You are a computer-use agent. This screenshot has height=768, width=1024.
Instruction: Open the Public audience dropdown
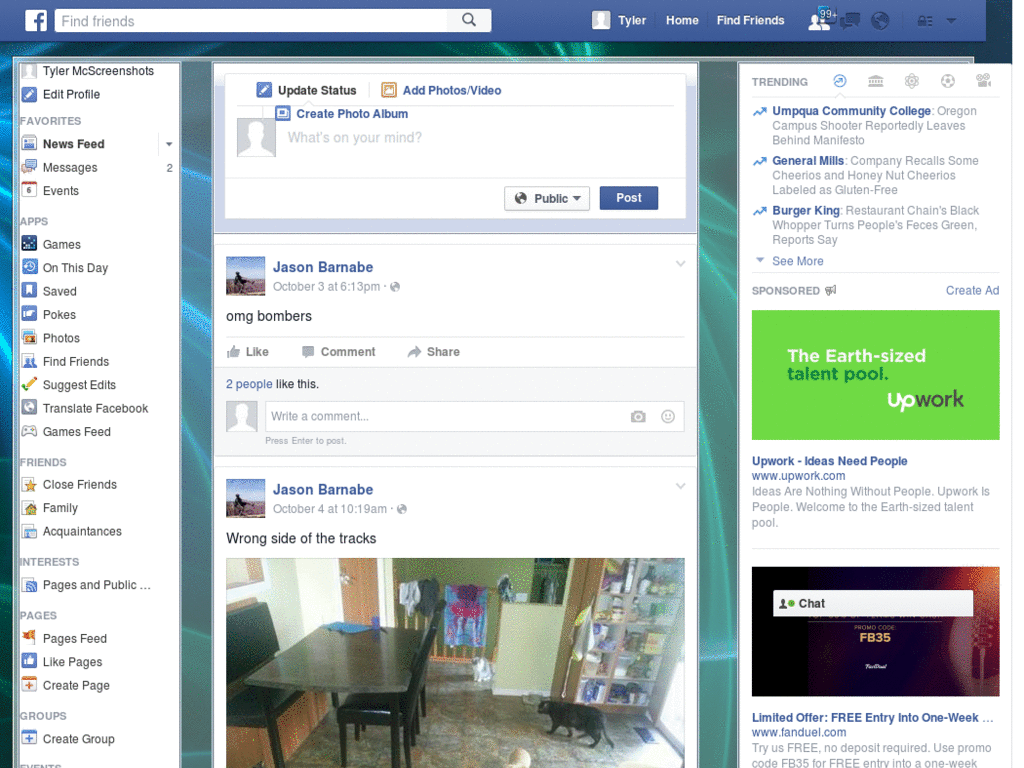click(x=547, y=199)
